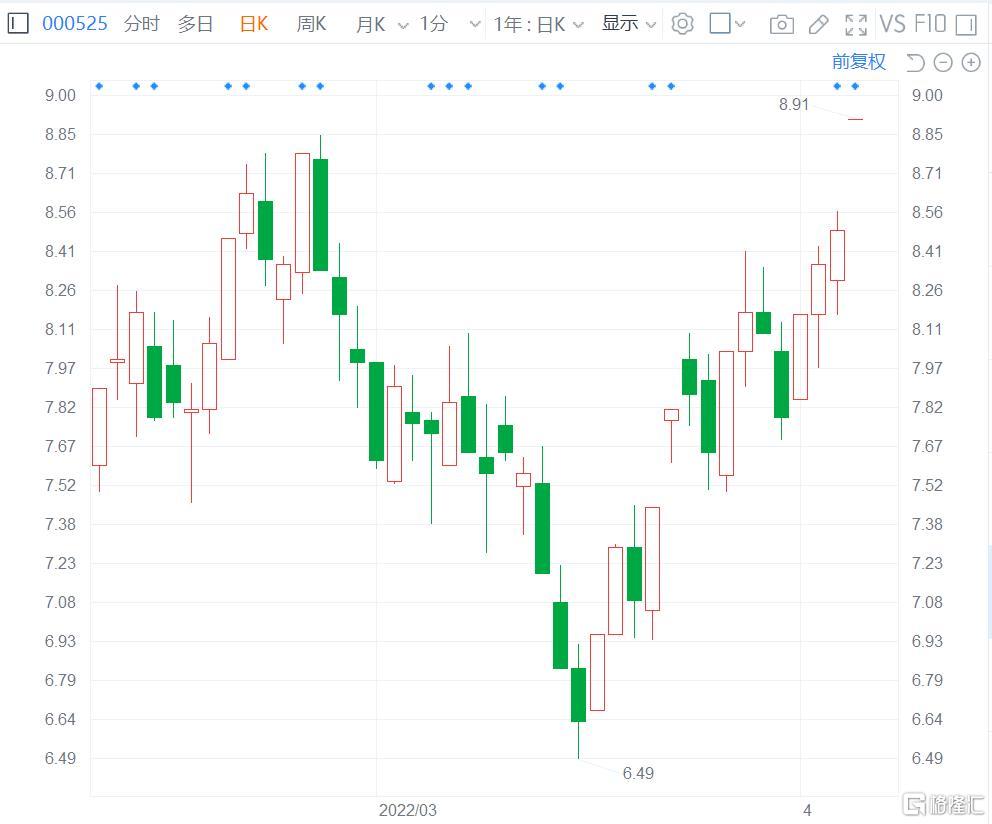The image size is (992, 824).
Task: Select the 日K daily candlestick tab
Action: pyautogui.click(x=254, y=24)
